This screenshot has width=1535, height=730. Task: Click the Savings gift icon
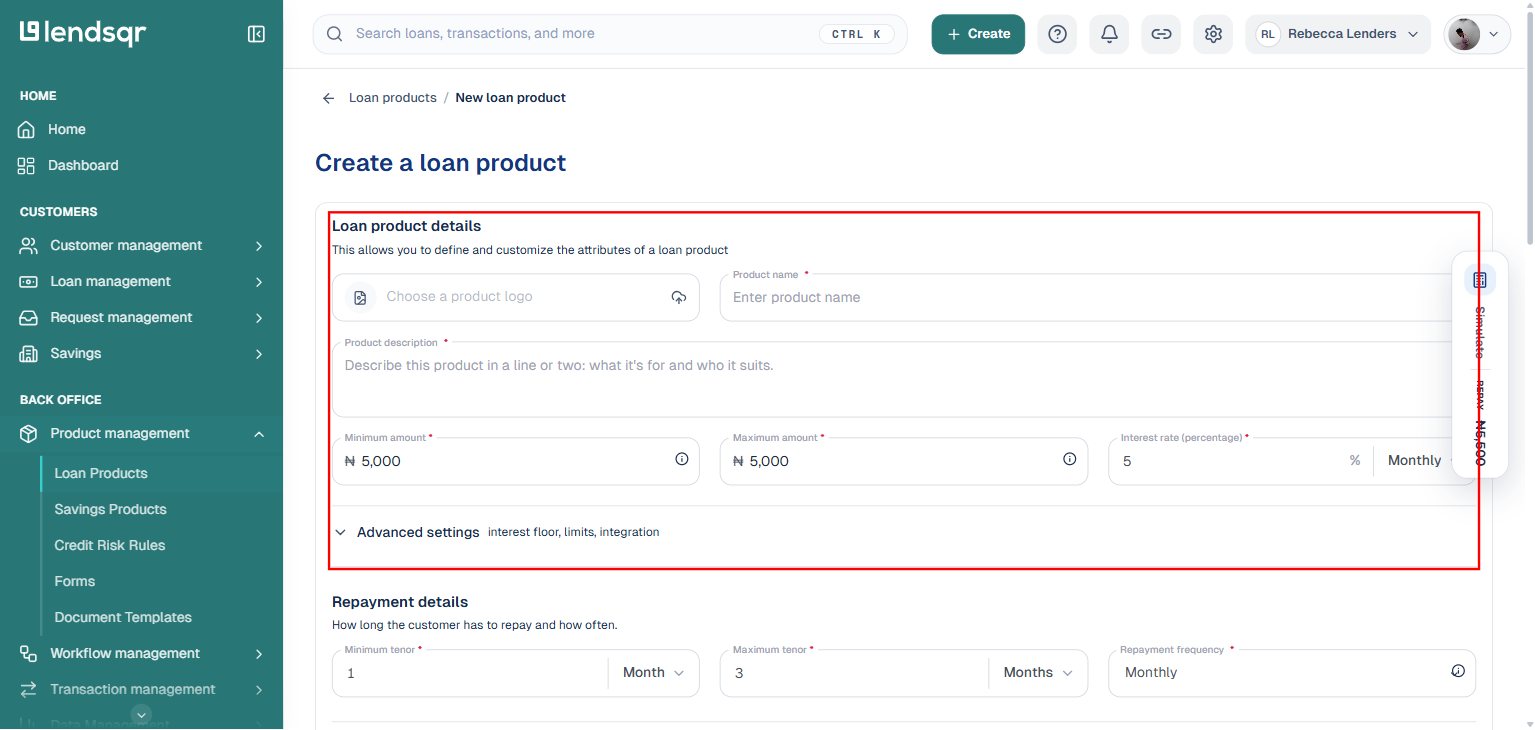pos(29,354)
